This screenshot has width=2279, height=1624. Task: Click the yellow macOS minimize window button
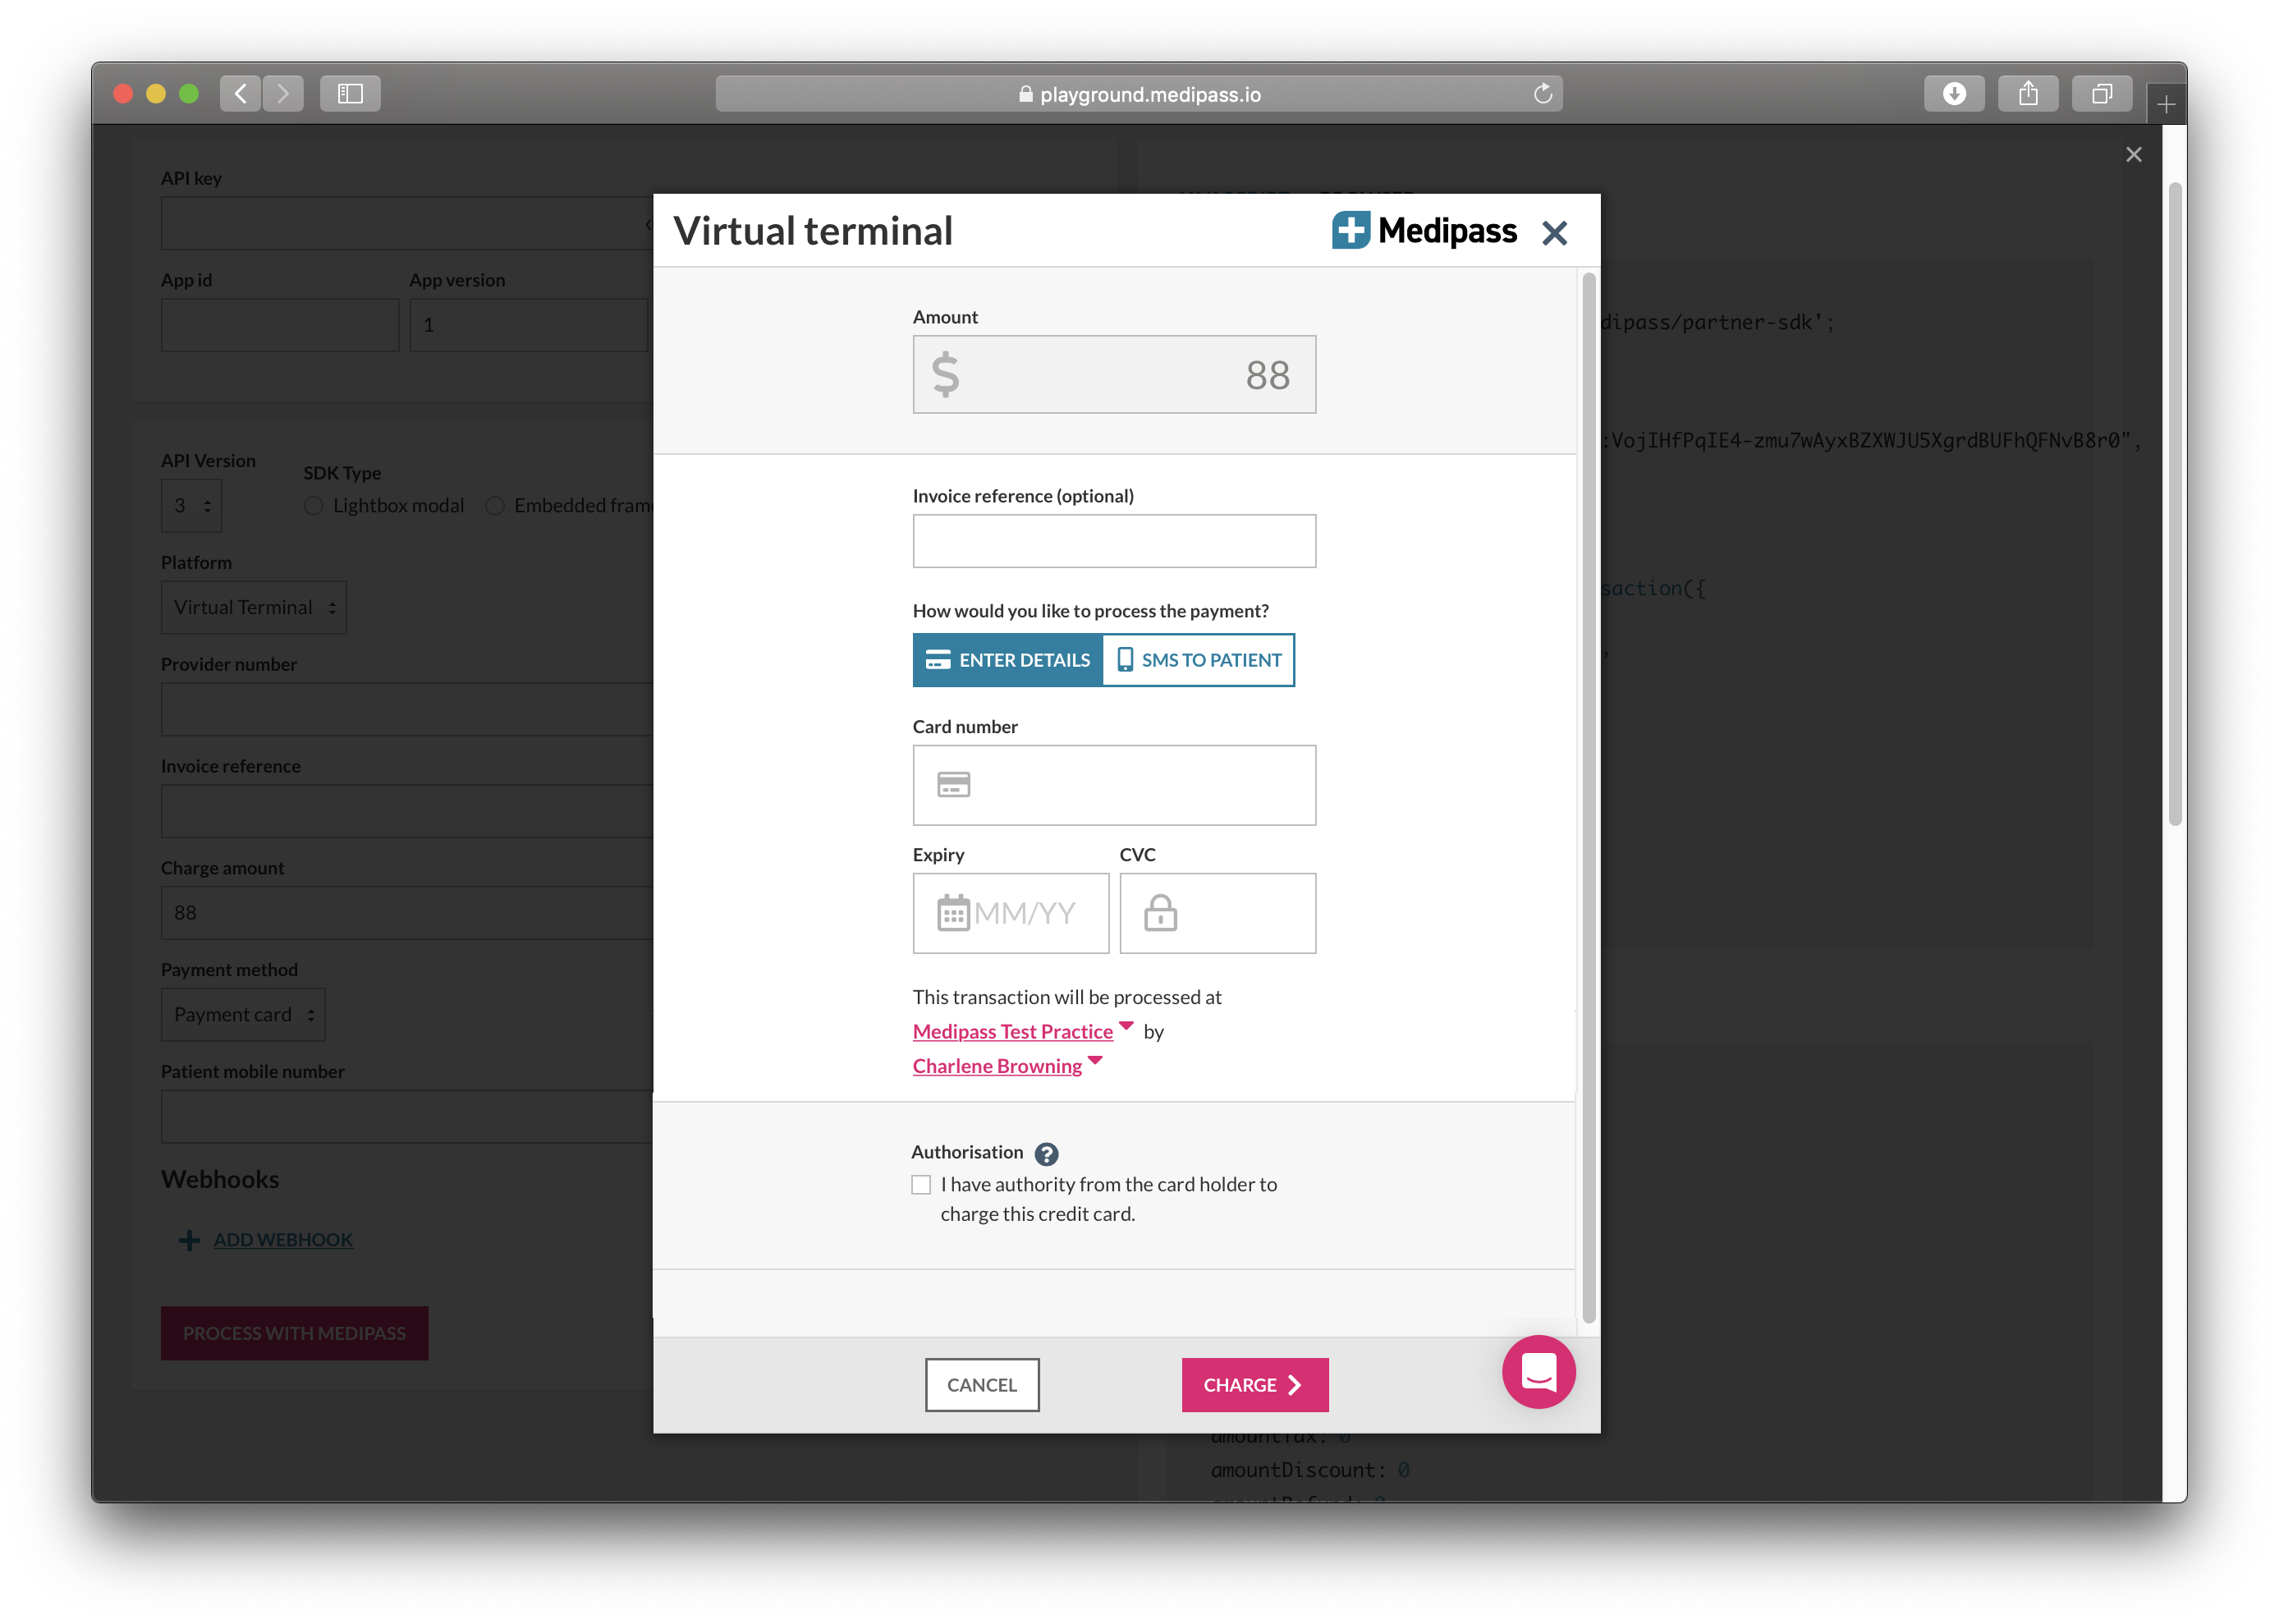(x=156, y=94)
